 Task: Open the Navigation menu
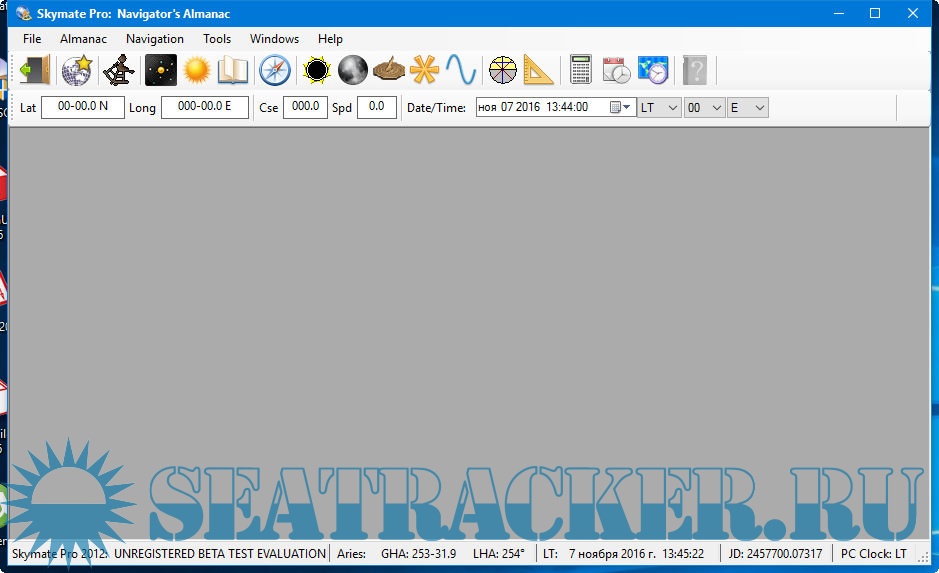(x=155, y=39)
